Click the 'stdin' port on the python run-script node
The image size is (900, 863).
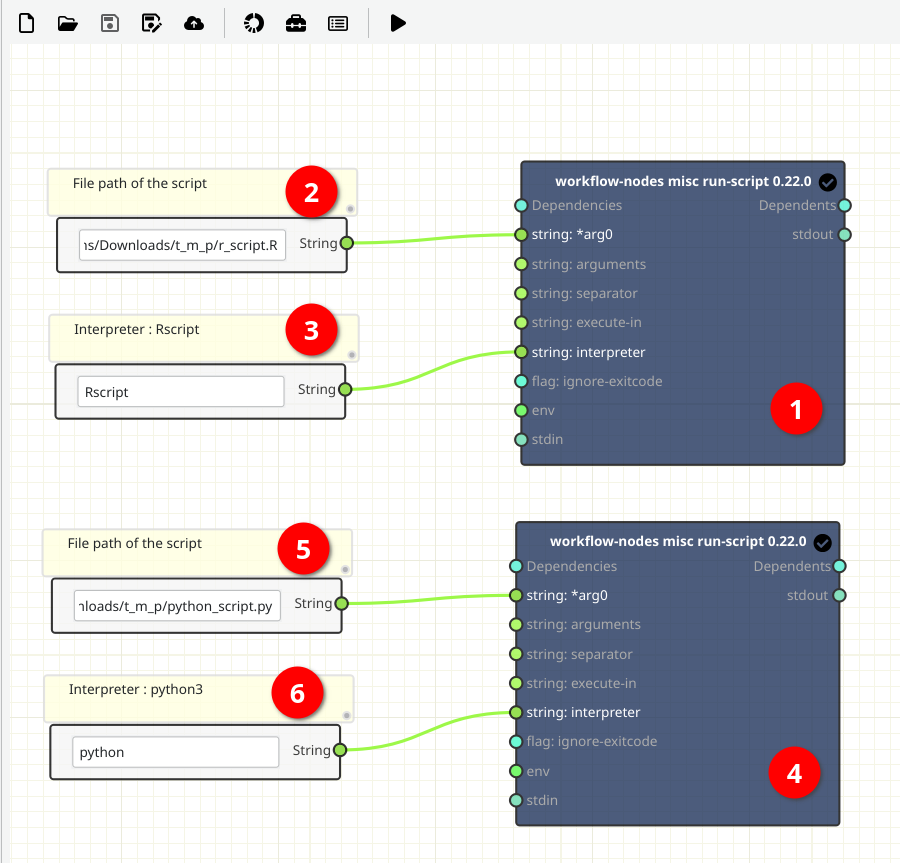tap(515, 800)
